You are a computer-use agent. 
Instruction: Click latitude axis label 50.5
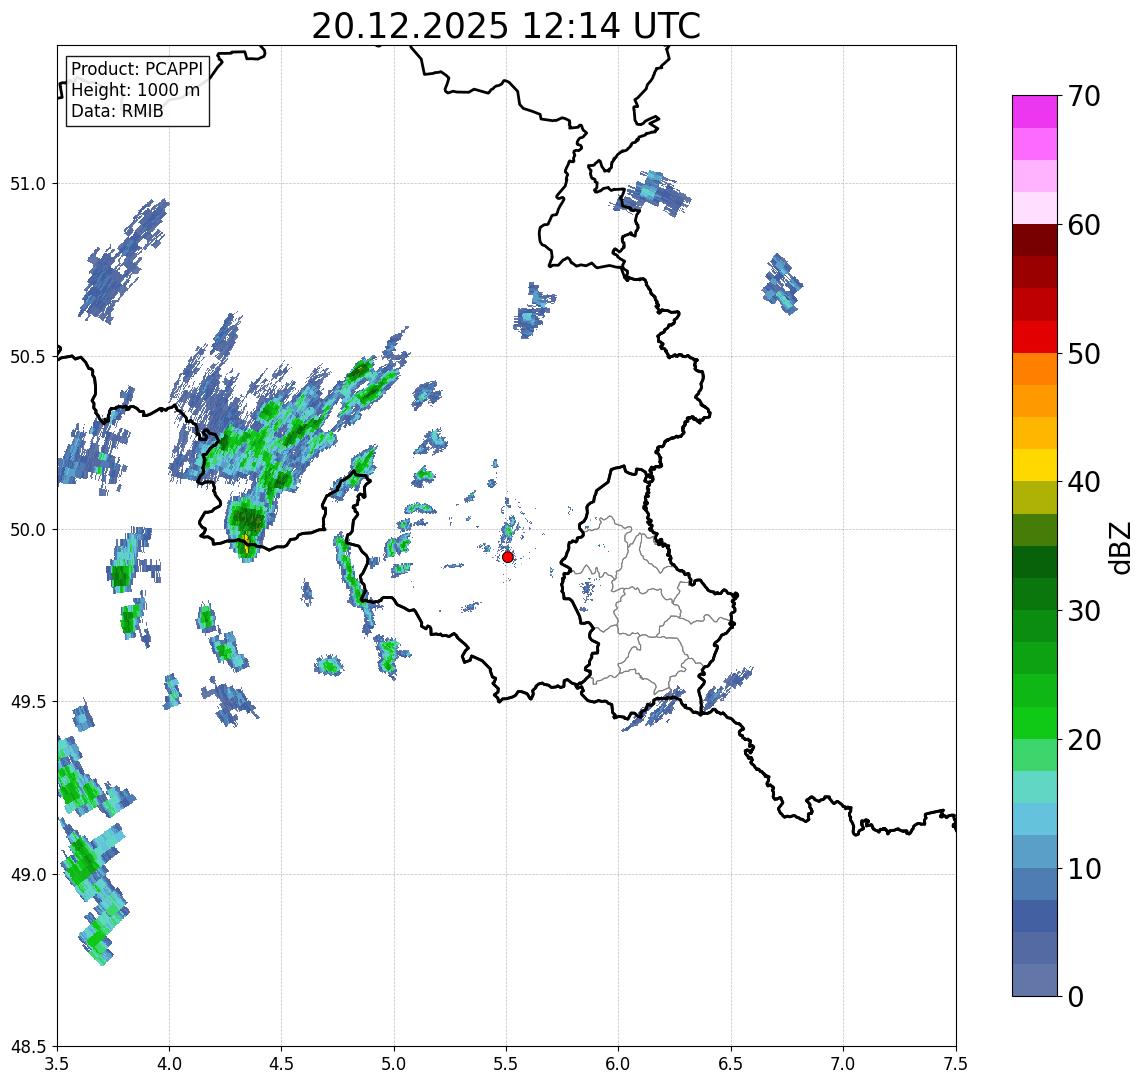click(x=28, y=356)
